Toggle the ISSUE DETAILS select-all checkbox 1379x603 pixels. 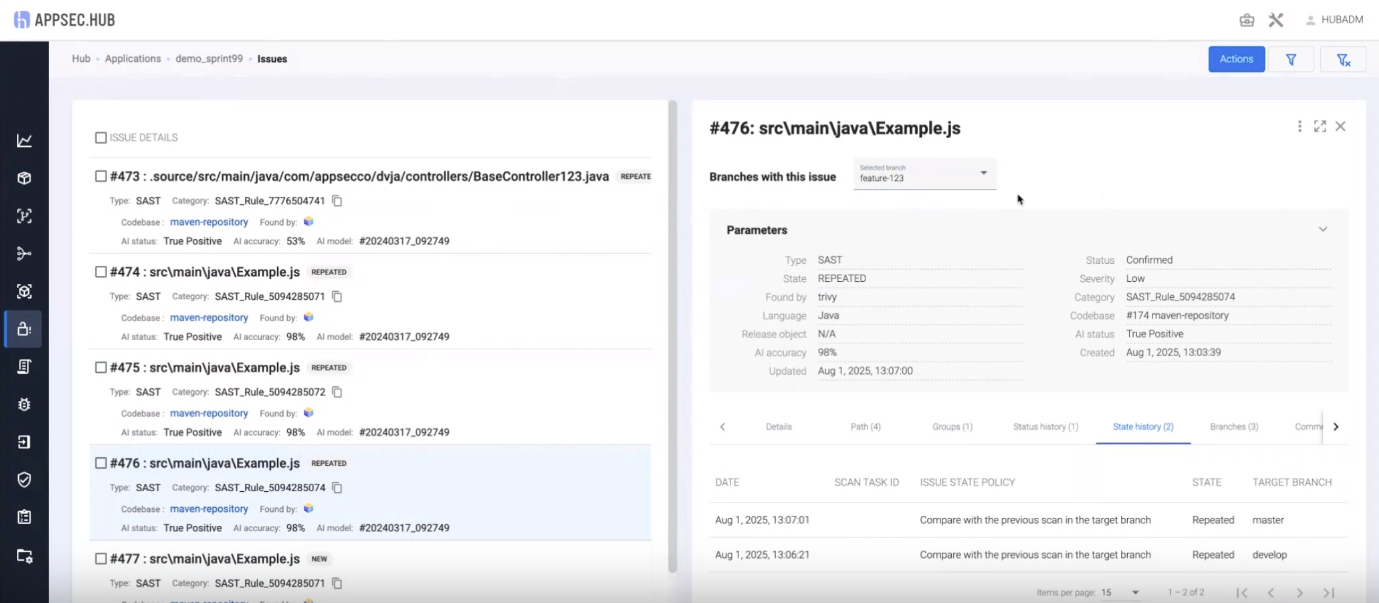[x=101, y=138]
